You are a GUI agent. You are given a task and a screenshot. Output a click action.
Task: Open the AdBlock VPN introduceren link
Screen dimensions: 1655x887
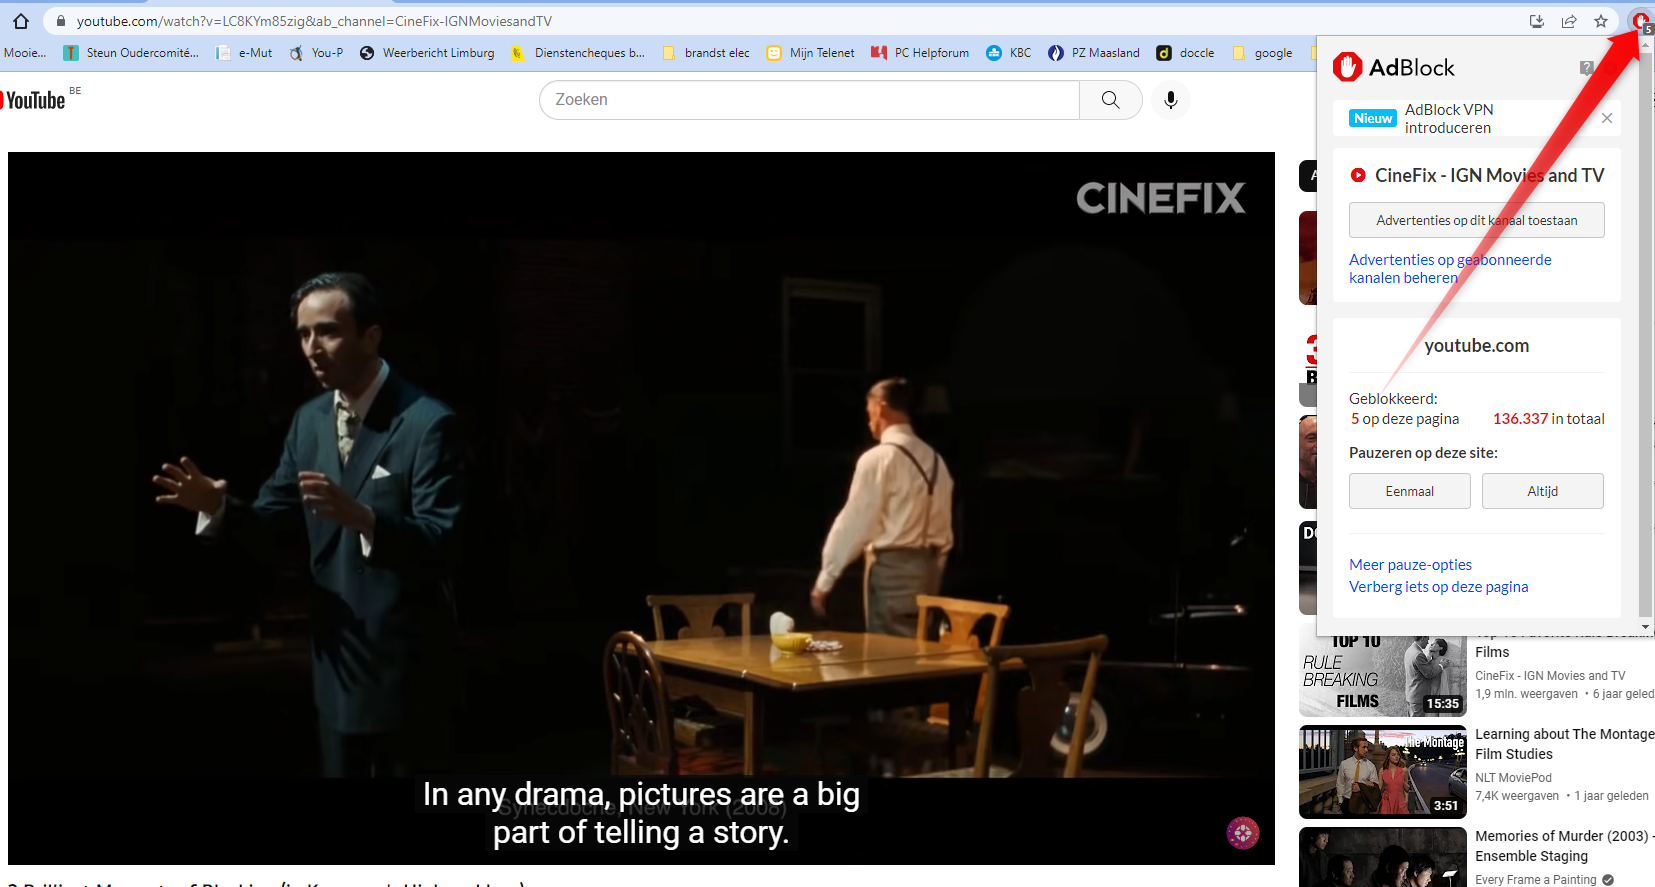point(1449,118)
